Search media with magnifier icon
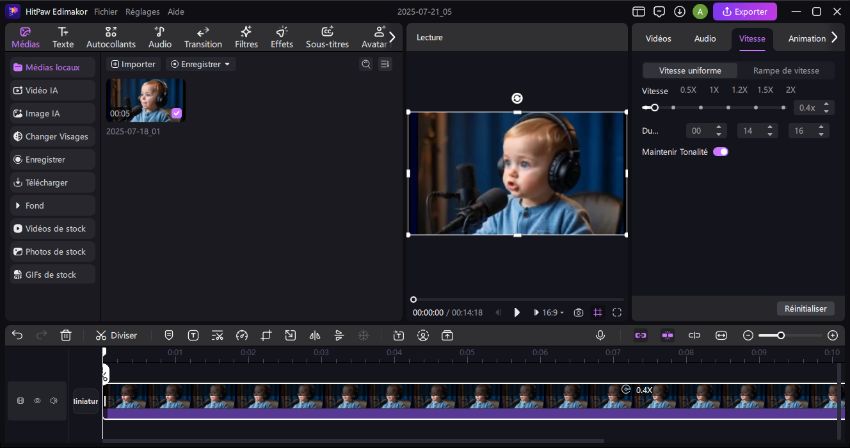 click(366, 64)
